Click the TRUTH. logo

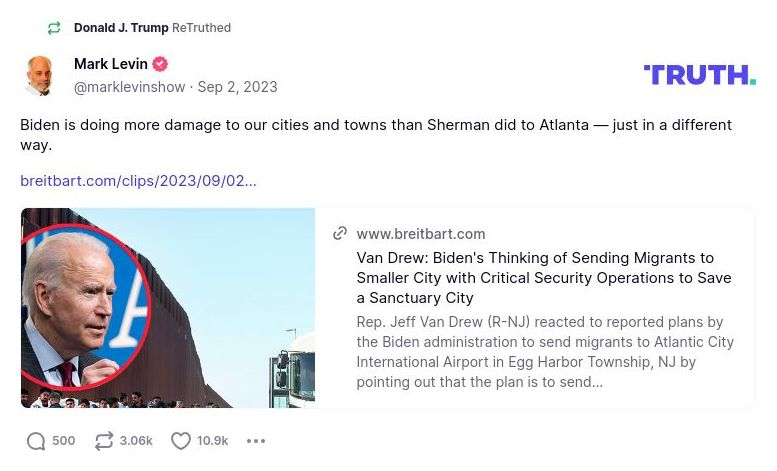pyautogui.click(x=699, y=75)
